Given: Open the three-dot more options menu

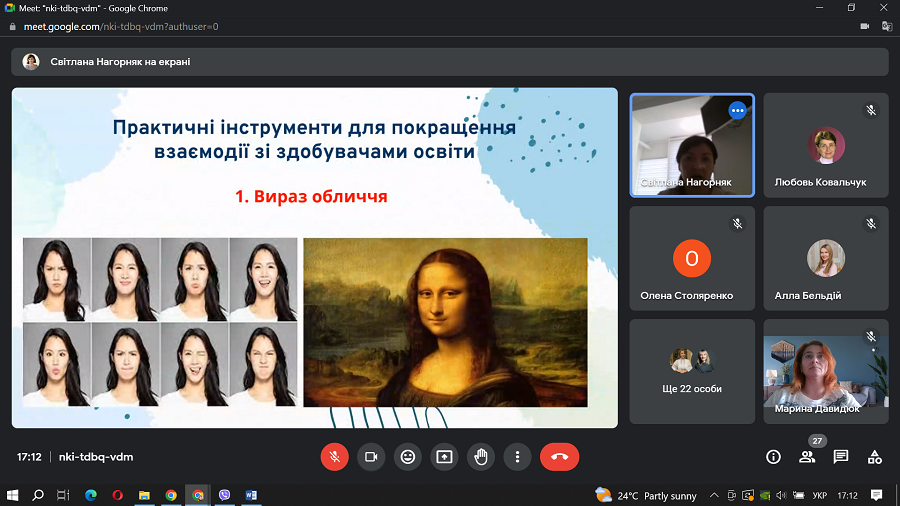Looking at the screenshot, I should pos(518,457).
